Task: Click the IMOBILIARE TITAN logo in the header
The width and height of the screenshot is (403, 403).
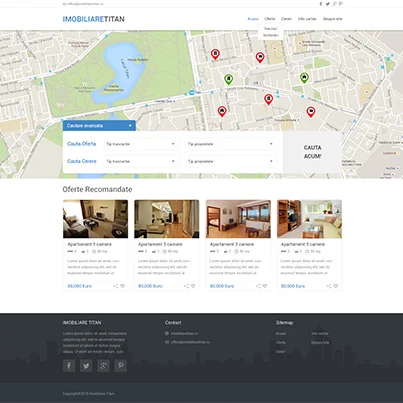Action: pos(94,19)
